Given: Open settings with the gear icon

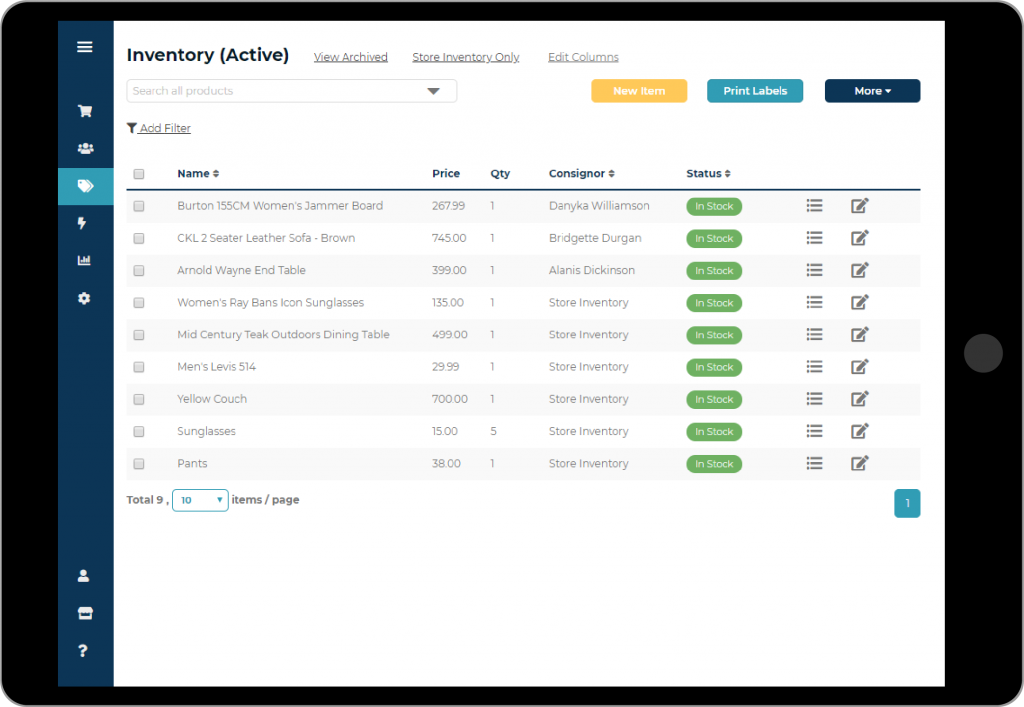Looking at the screenshot, I should (85, 298).
